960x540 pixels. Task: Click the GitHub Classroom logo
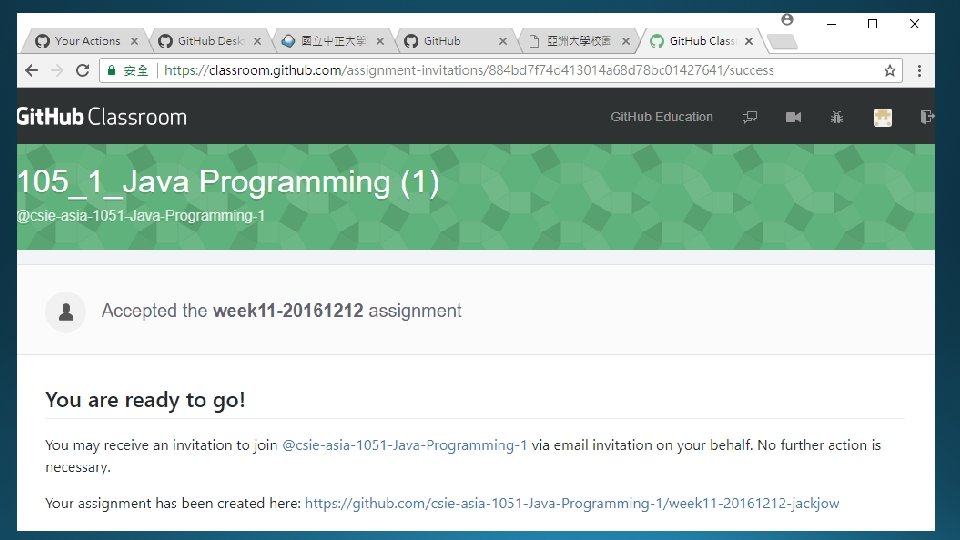coord(102,116)
